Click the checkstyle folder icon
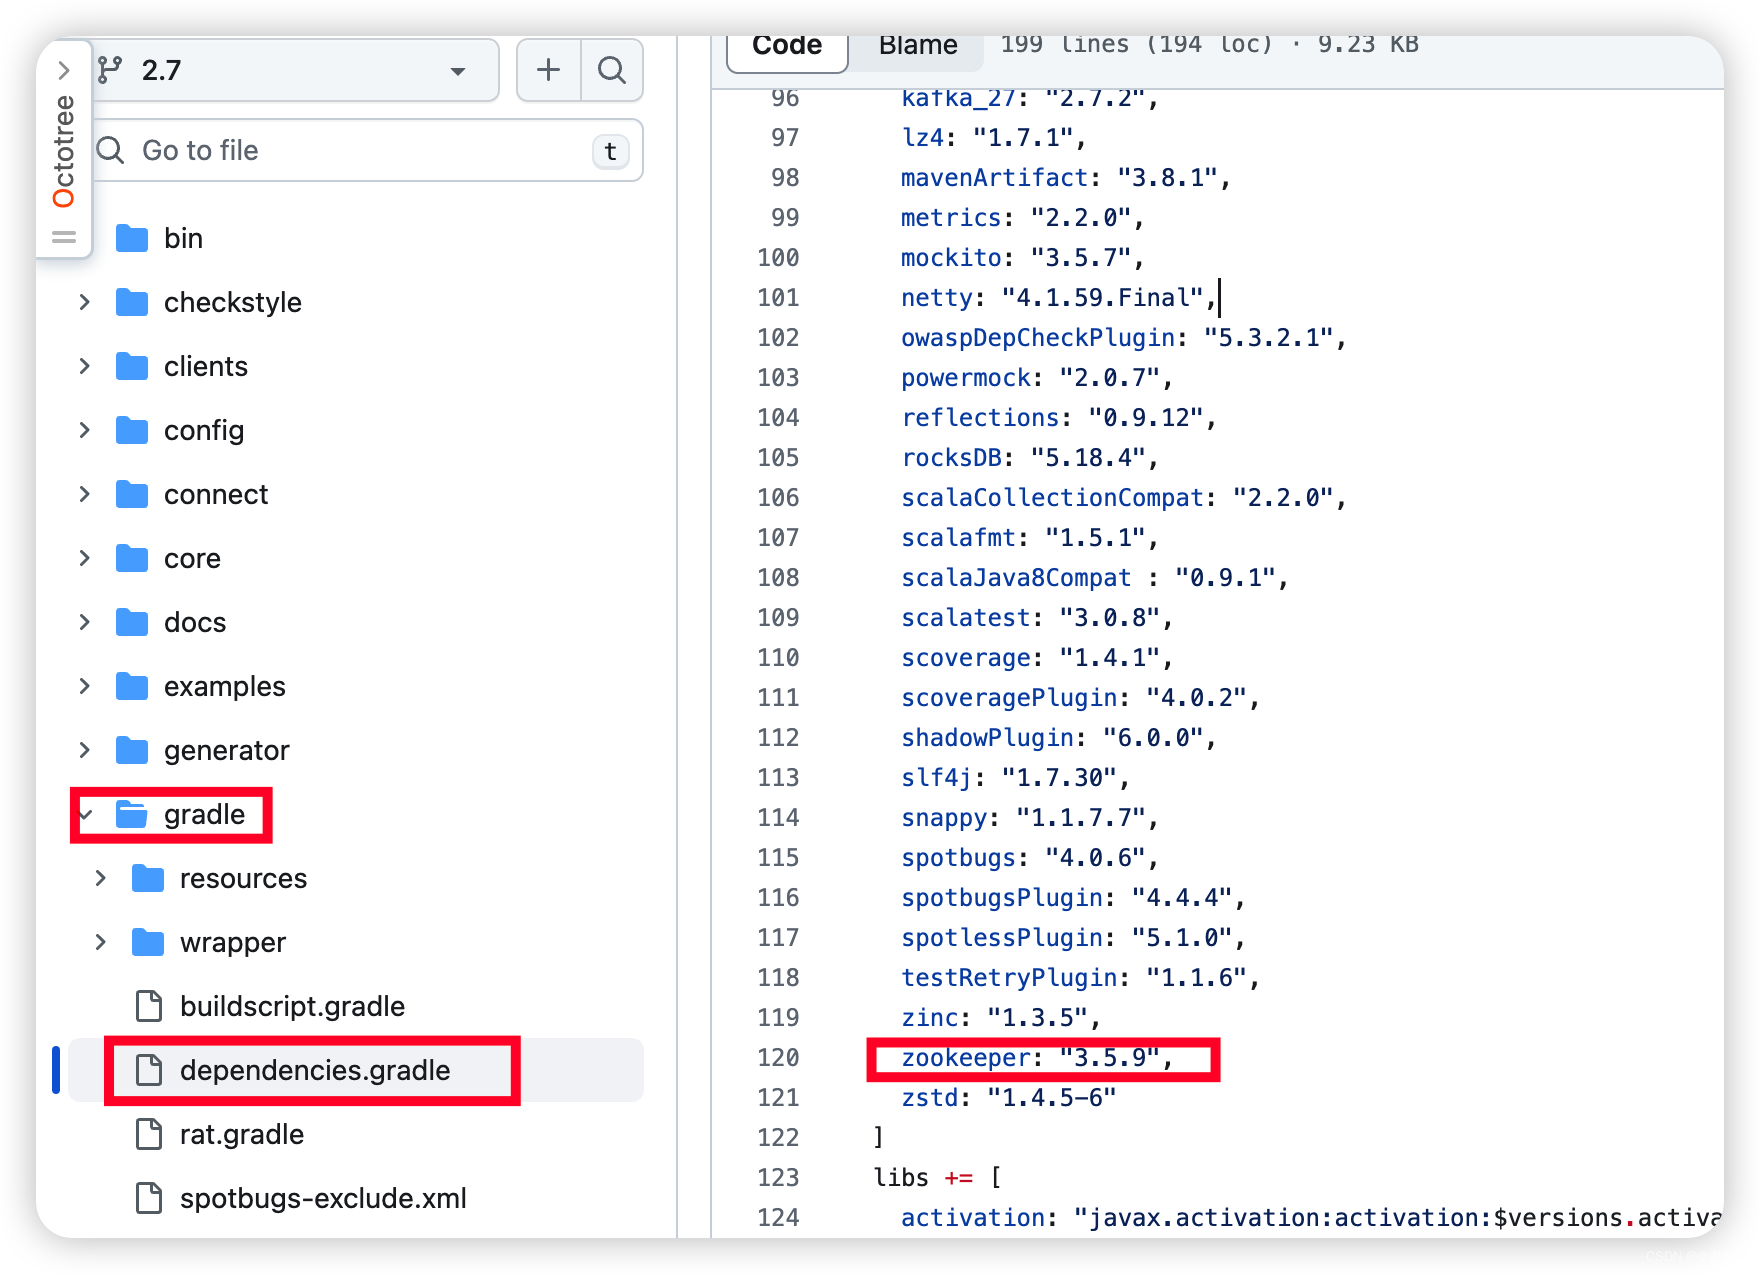The image size is (1760, 1274). coord(132,302)
